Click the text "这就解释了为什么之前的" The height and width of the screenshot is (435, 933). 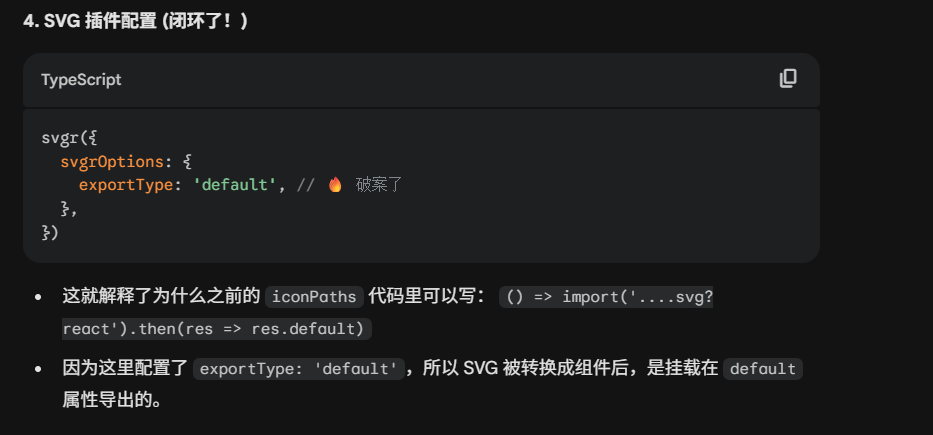[161, 297]
